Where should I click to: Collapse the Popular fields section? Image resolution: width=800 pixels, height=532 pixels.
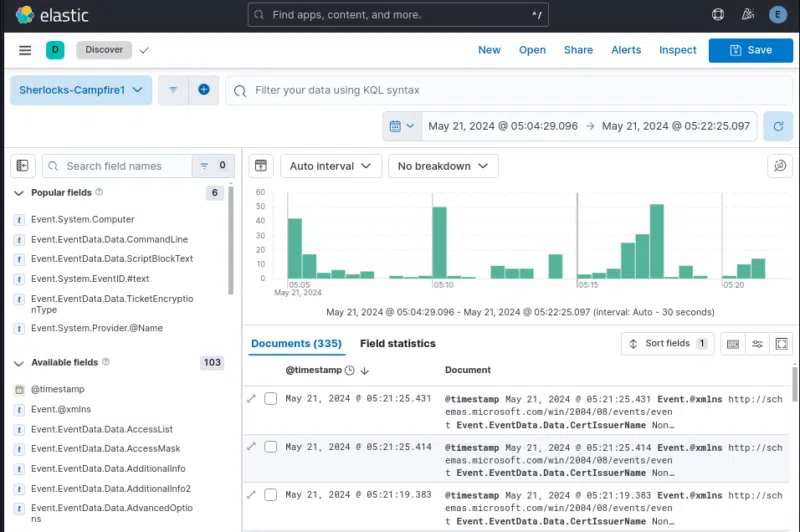[x=19, y=193]
